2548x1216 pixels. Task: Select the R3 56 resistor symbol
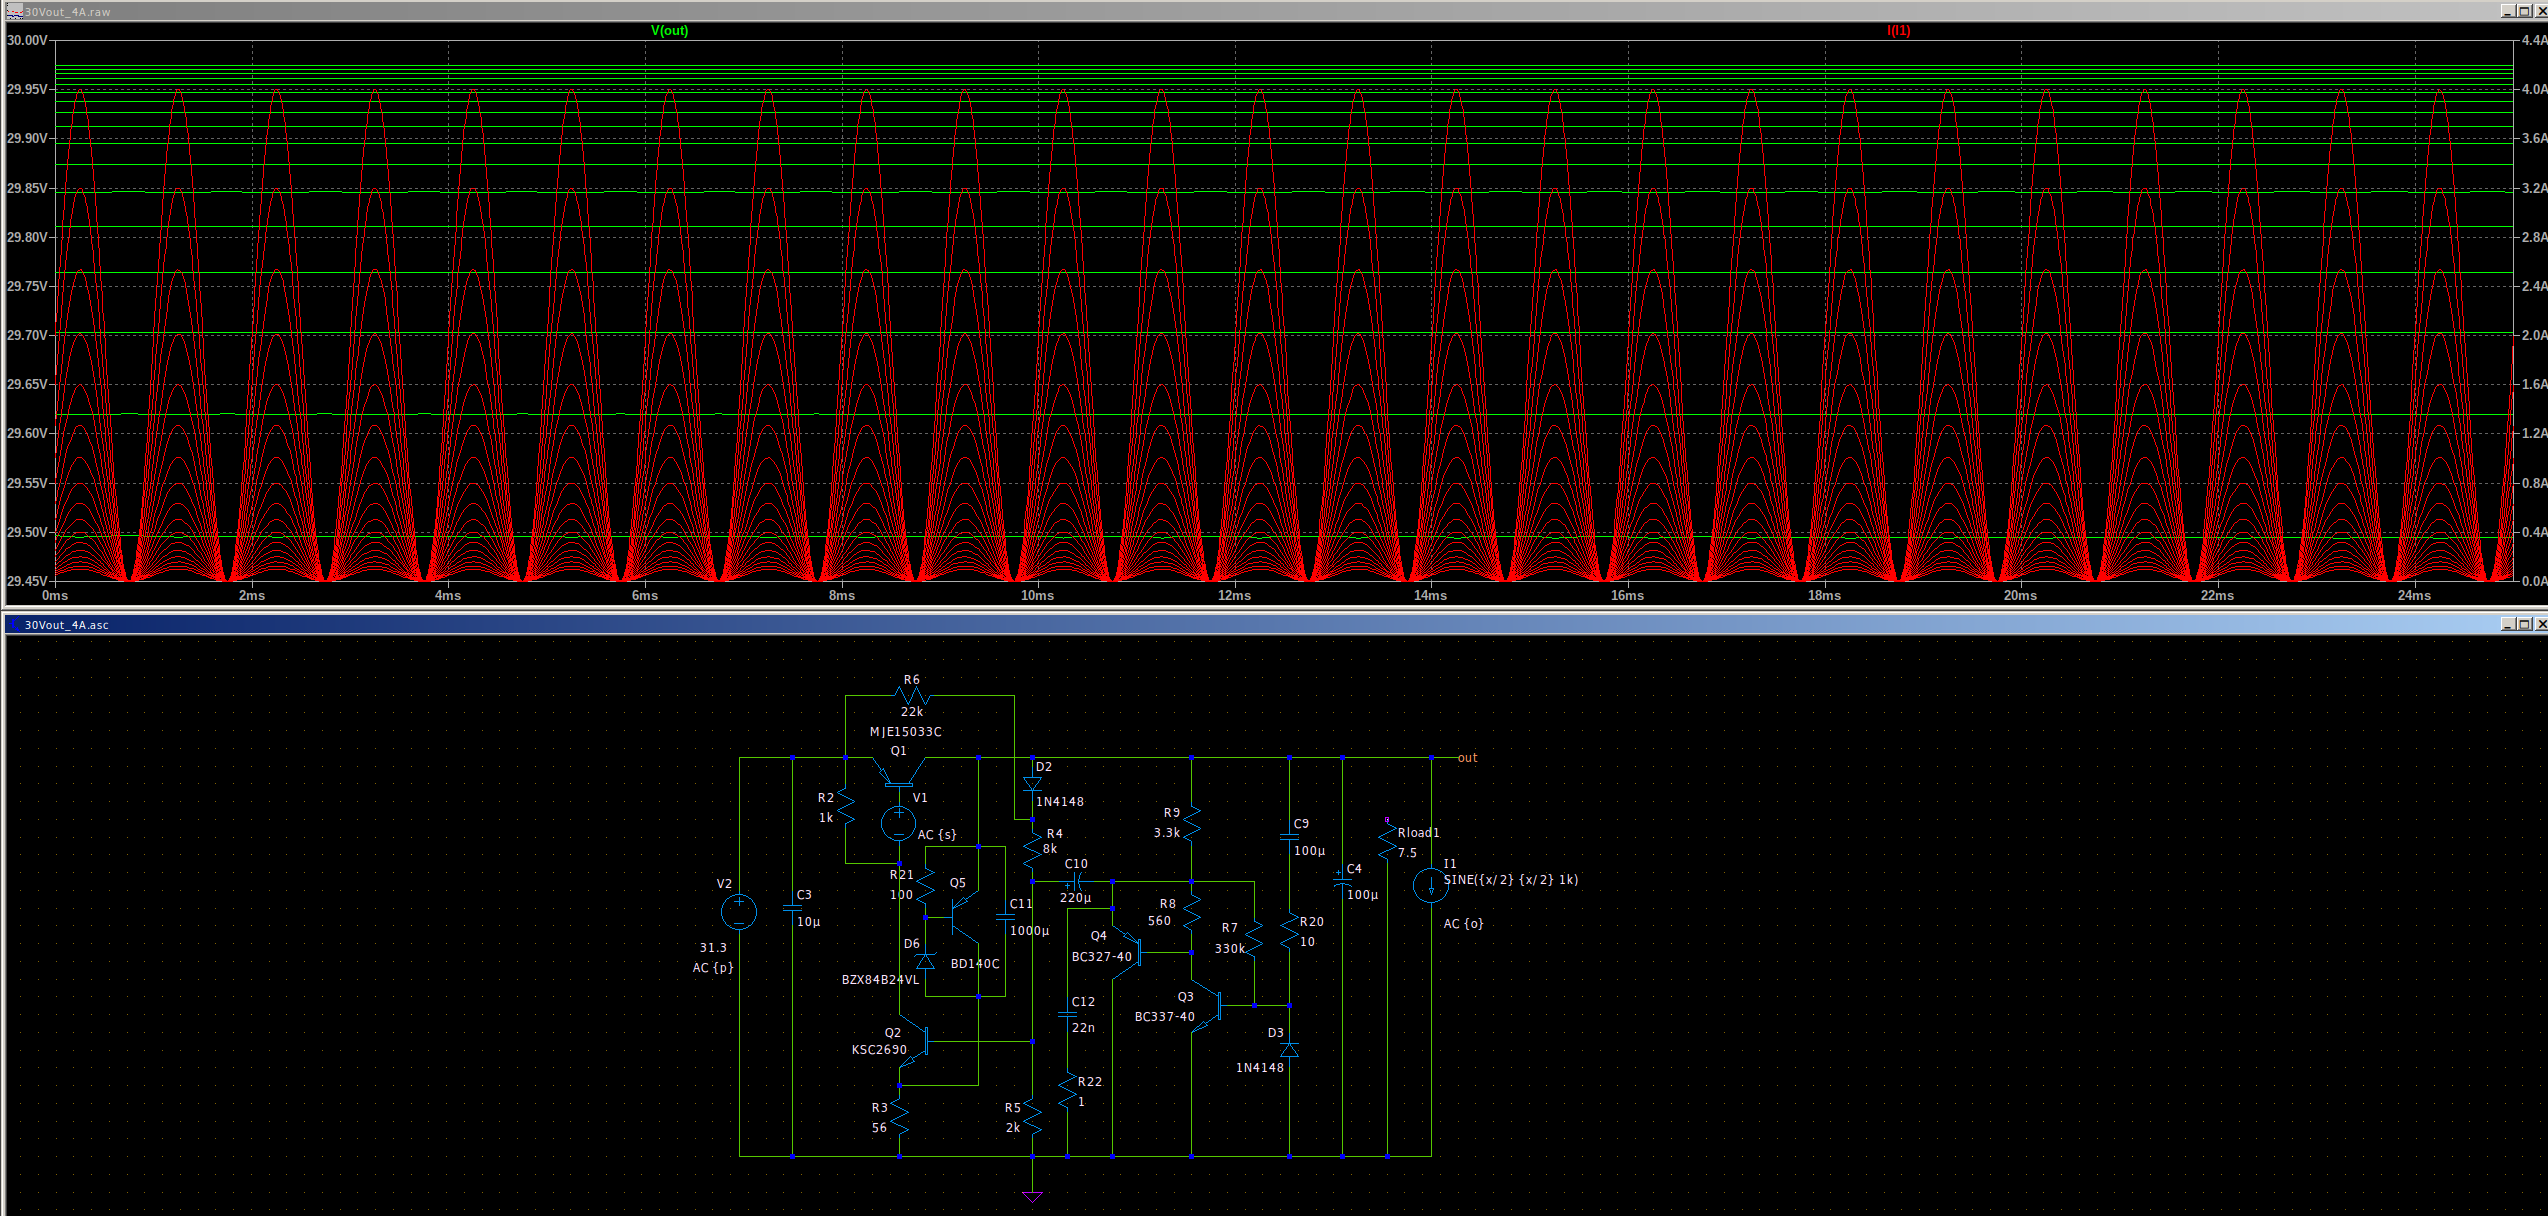coord(899,1117)
